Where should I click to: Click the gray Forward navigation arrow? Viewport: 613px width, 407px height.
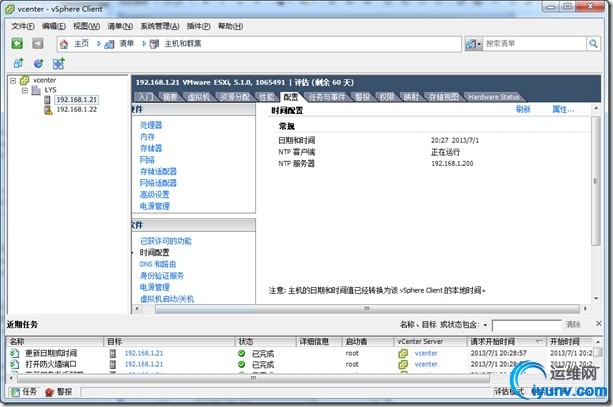tap(38, 43)
